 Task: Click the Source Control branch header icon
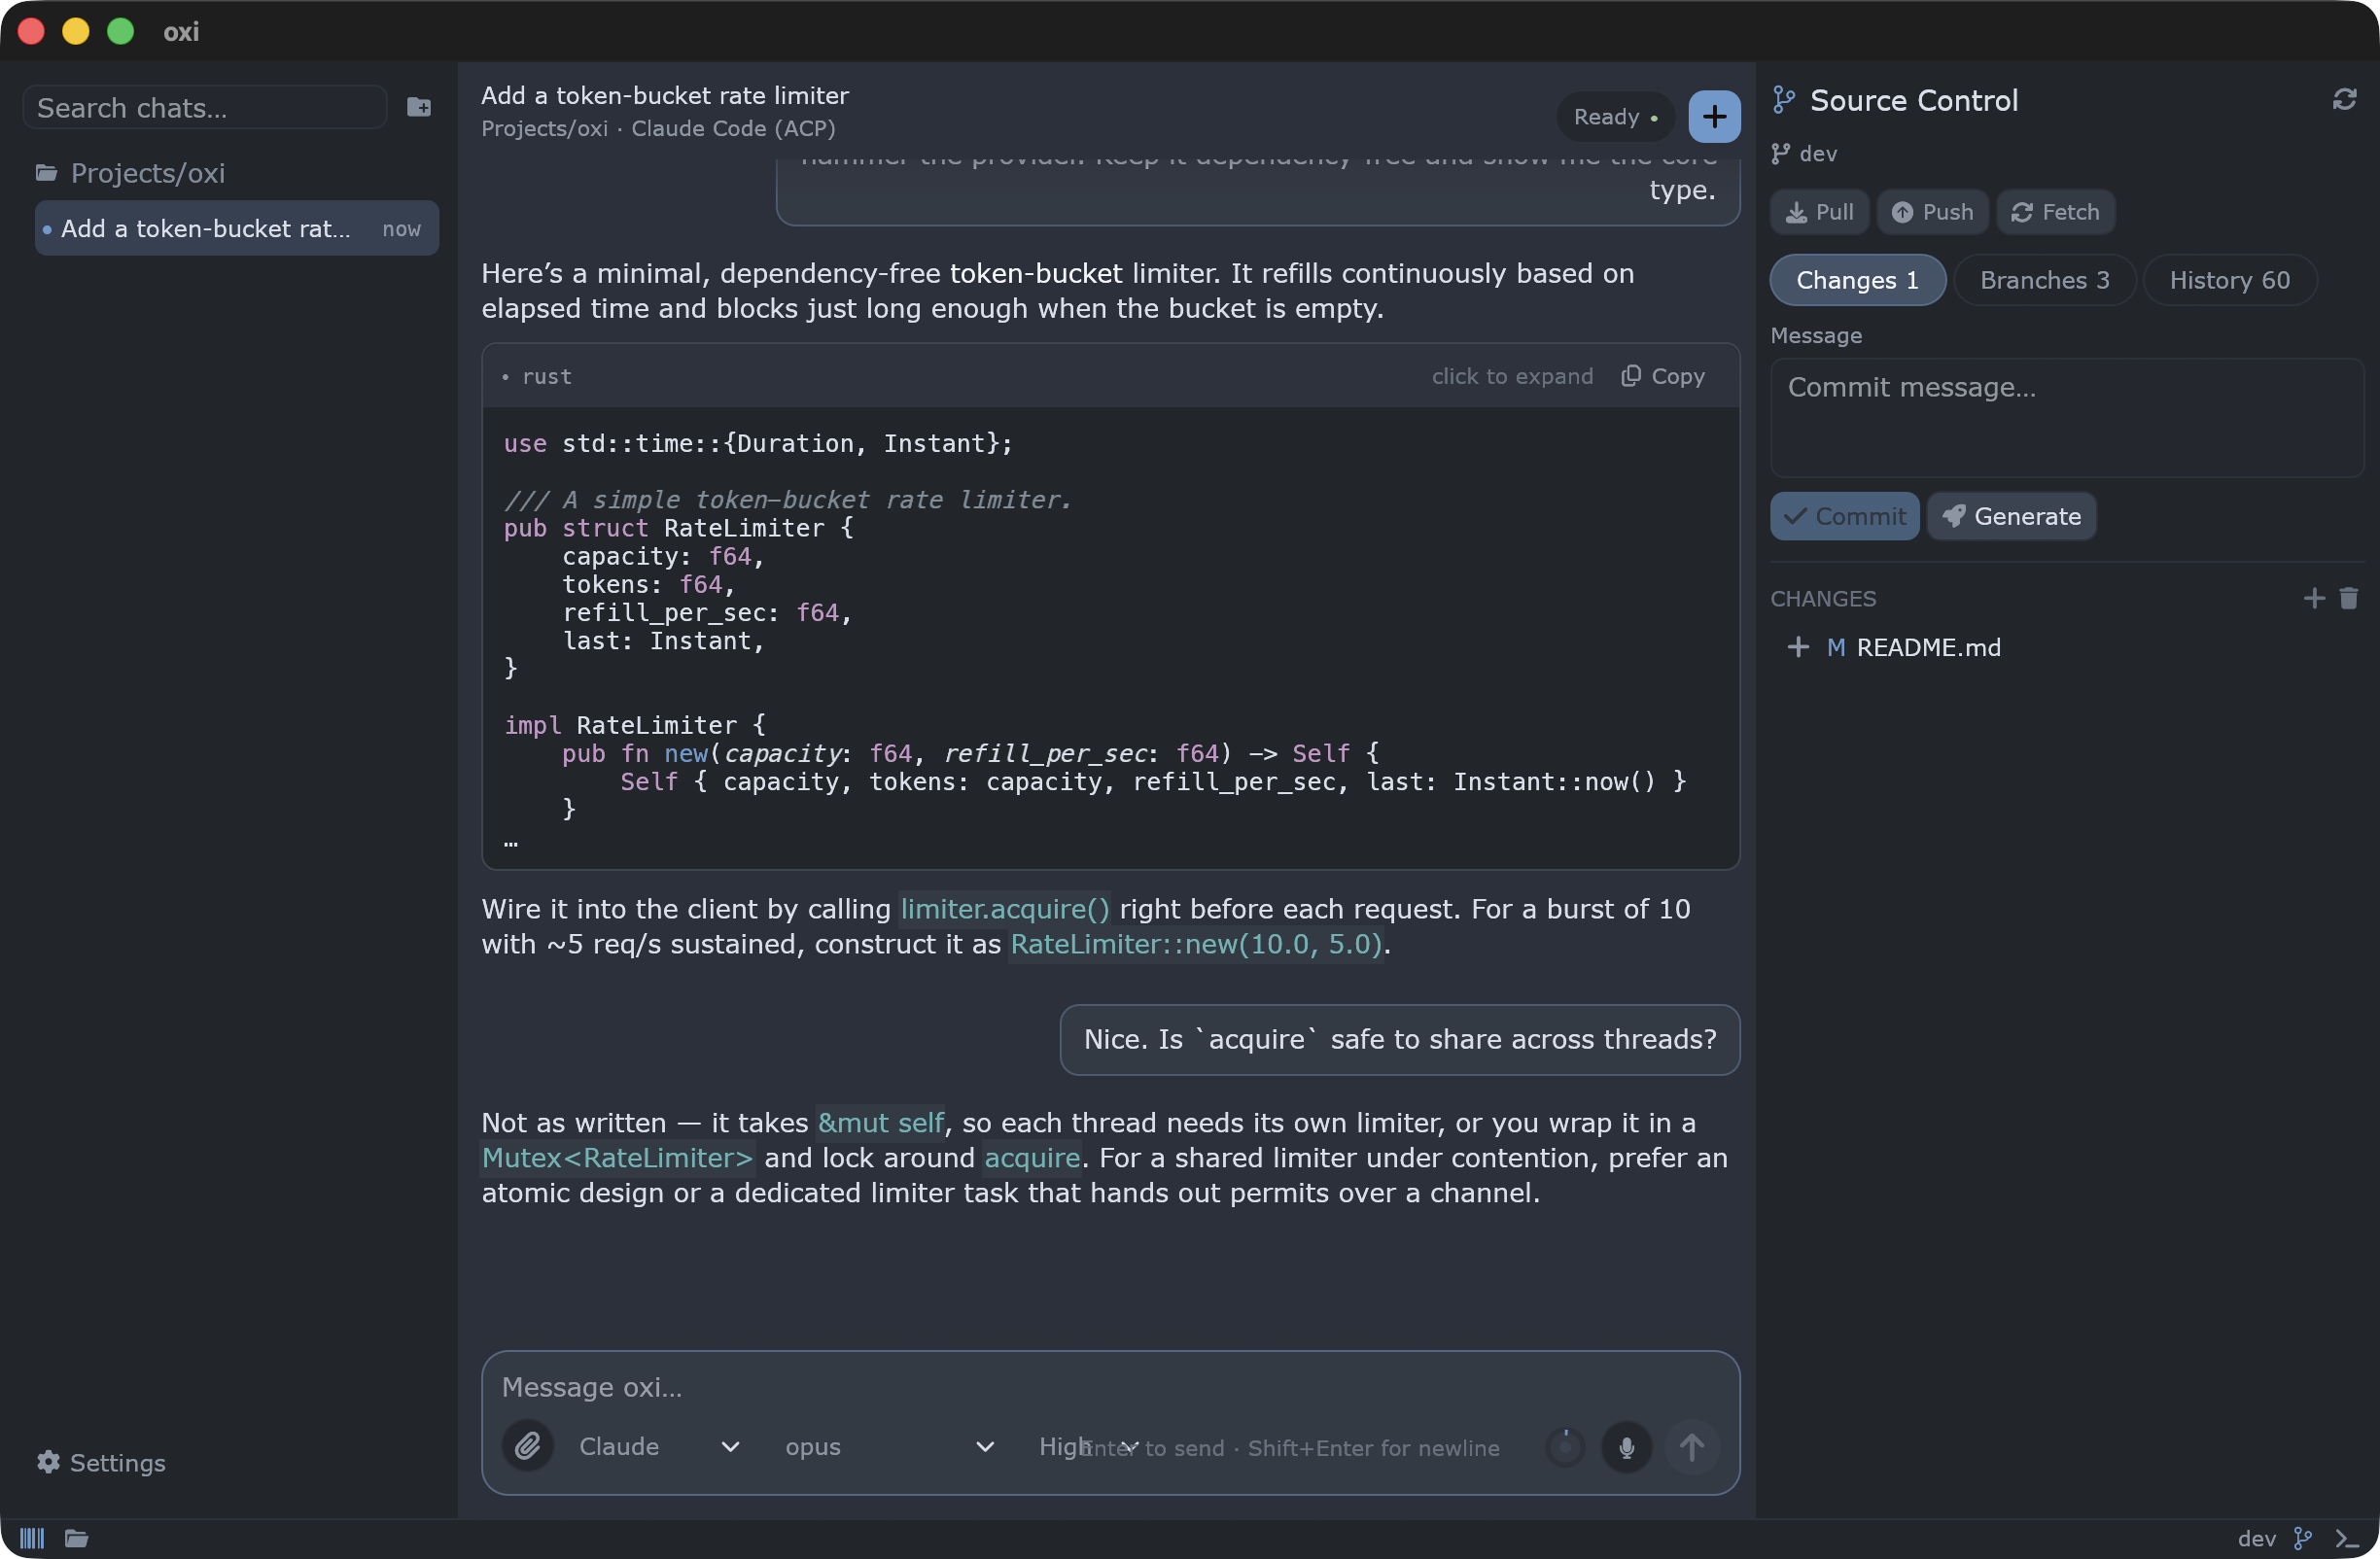pos(1784,100)
